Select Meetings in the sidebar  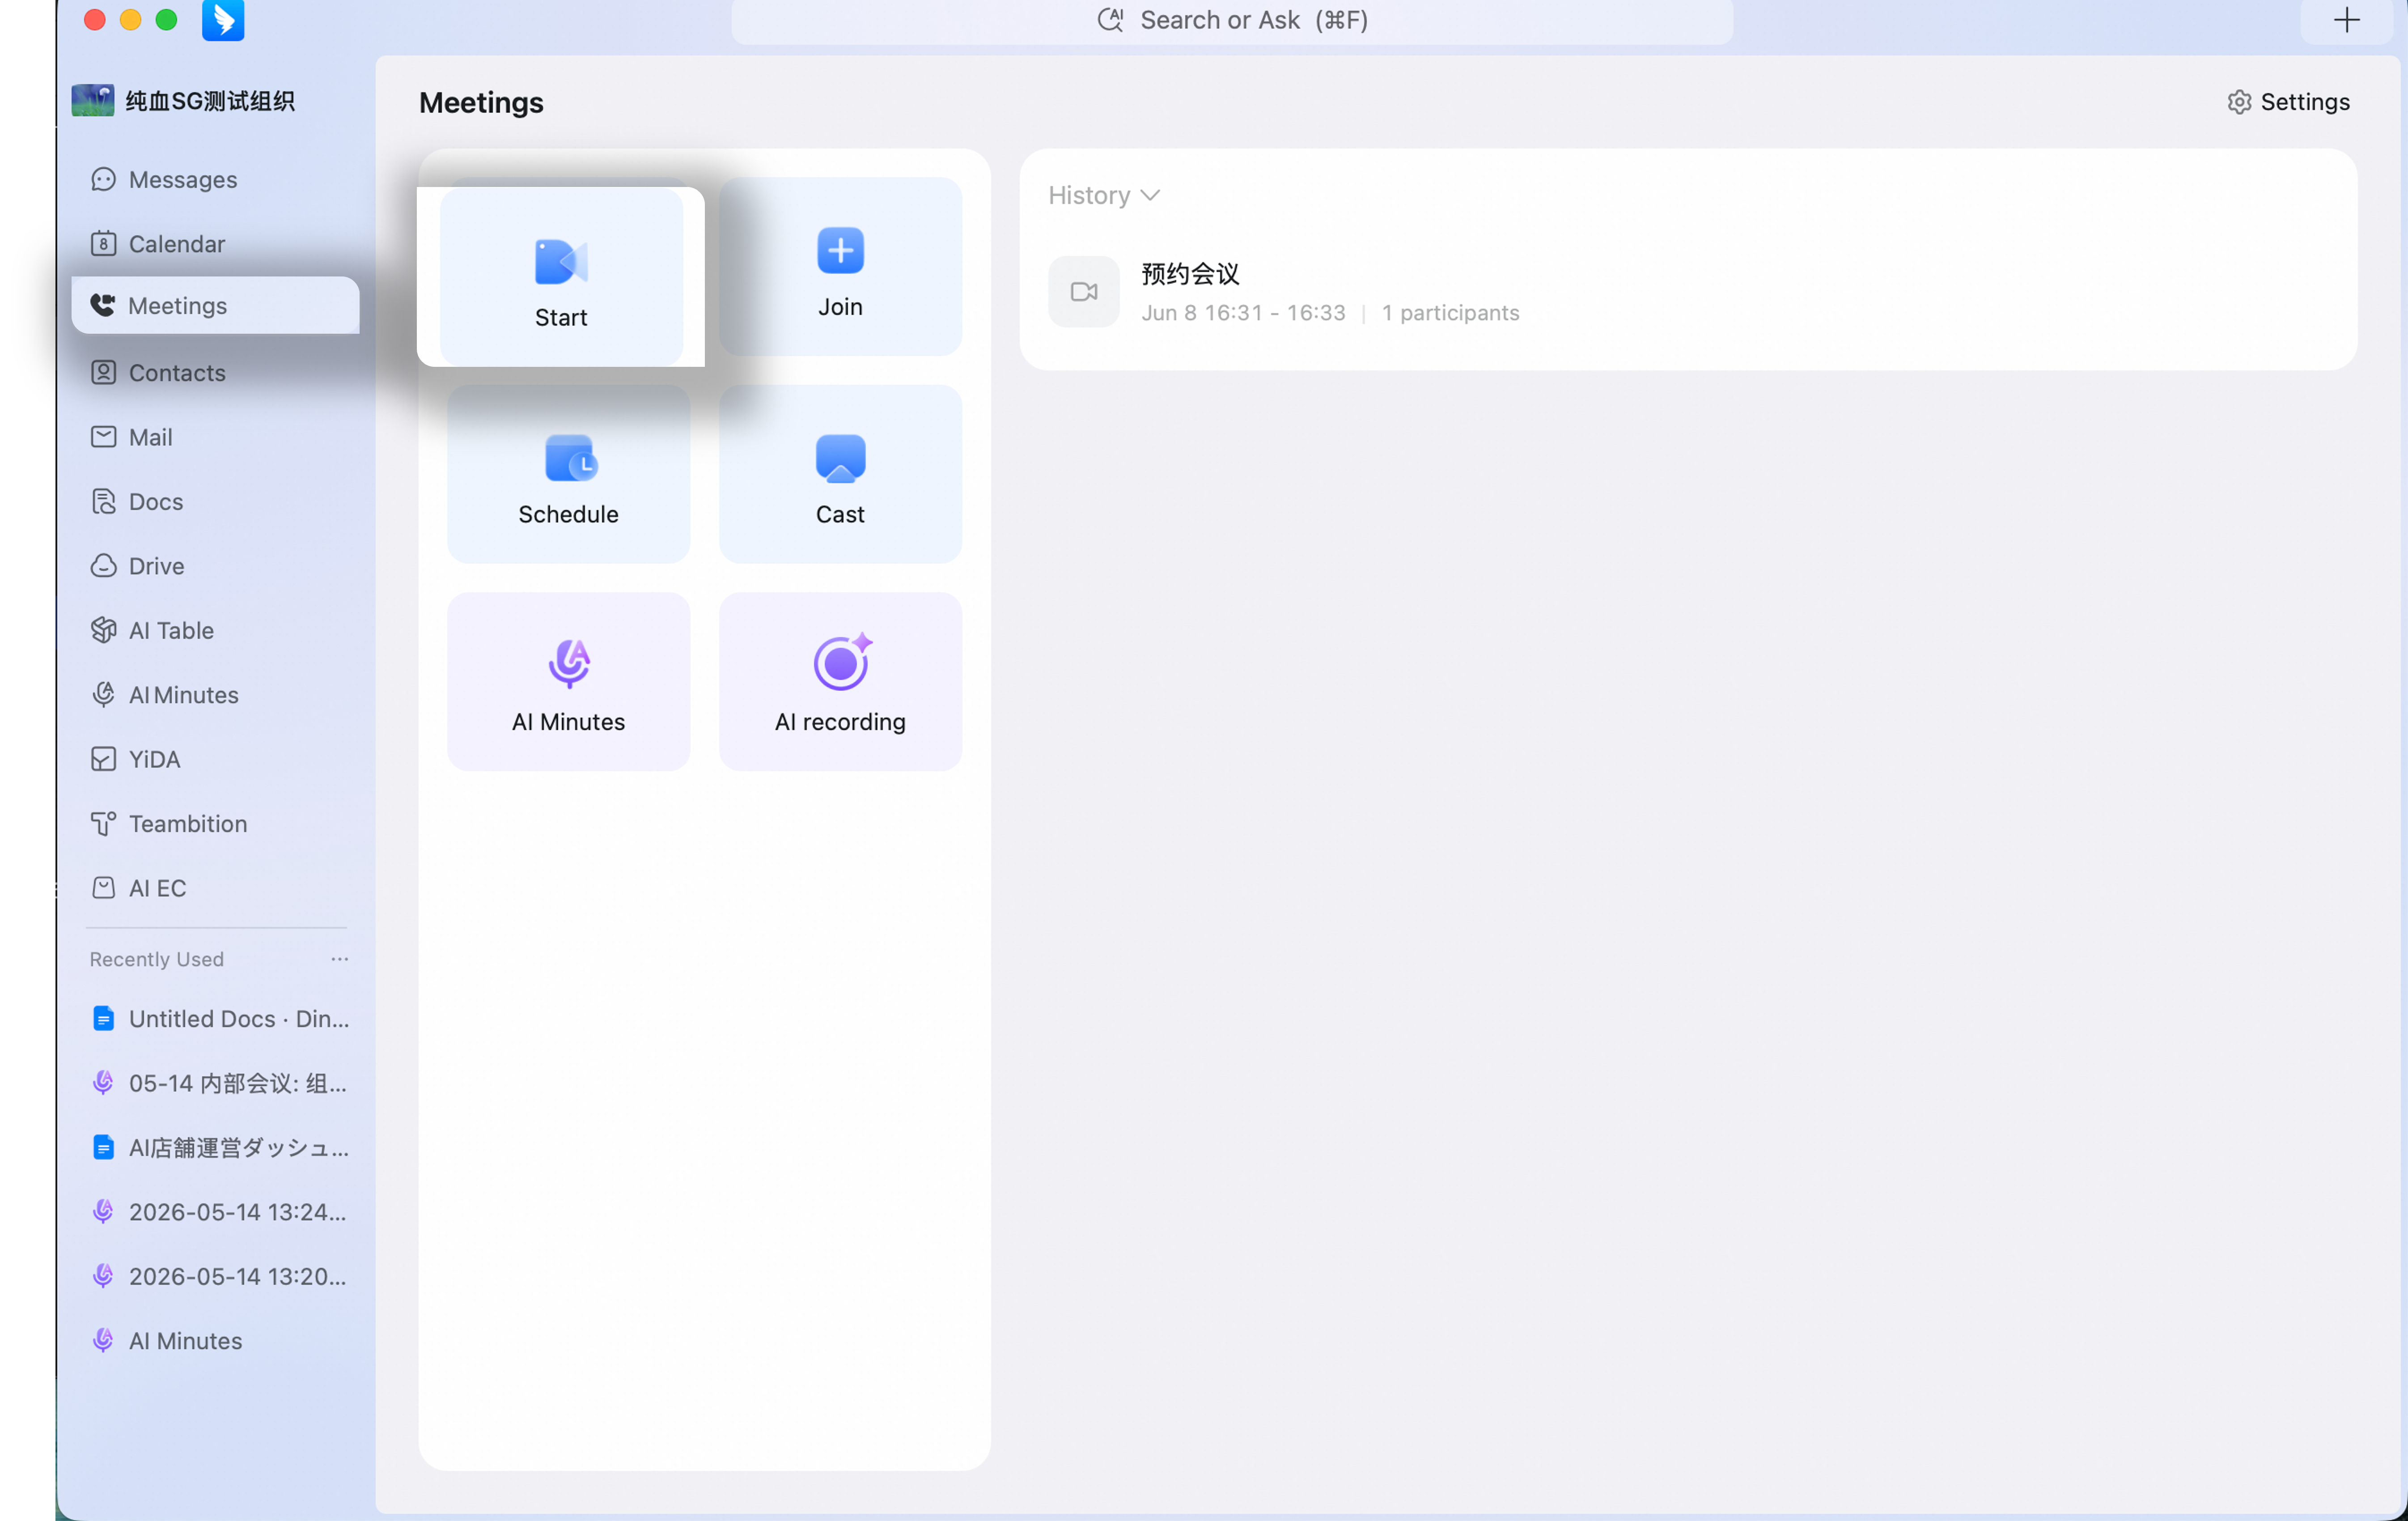point(216,305)
